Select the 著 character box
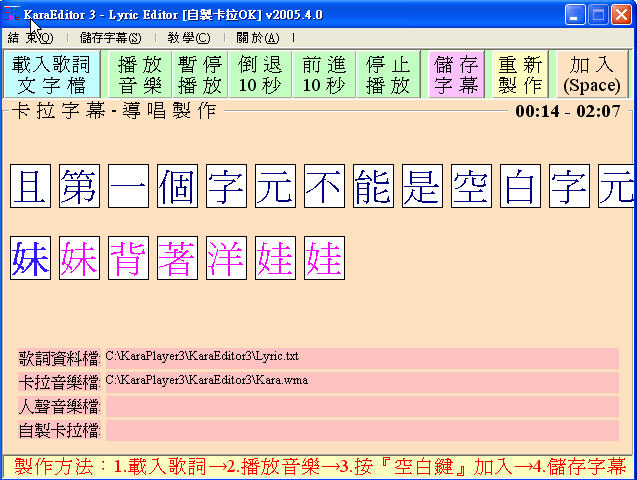This screenshot has height=480, width=637. pos(178,258)
